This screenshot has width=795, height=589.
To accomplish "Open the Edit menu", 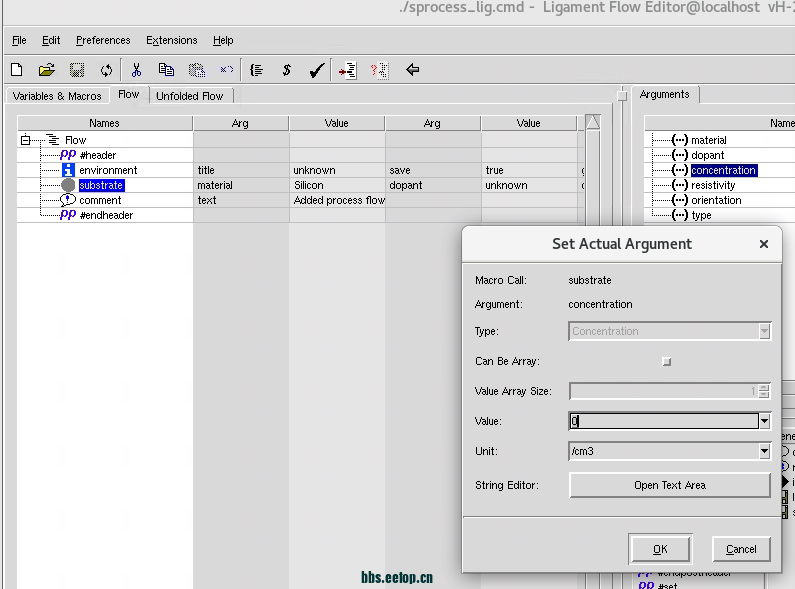I will click(51, 40).
